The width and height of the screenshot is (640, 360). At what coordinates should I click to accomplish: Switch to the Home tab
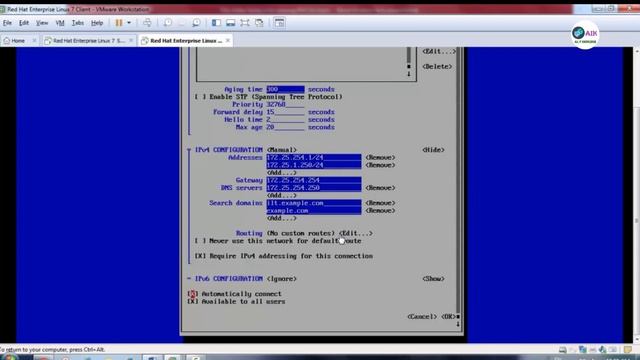tap(18, 41)
